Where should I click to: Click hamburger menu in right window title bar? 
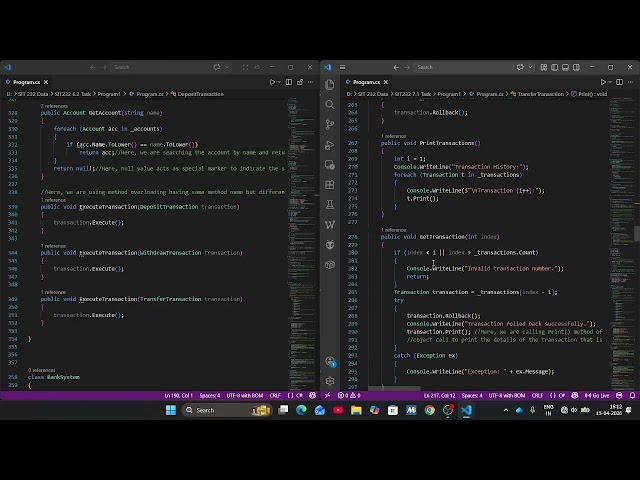pyautogui.click(x=342, y=67)
